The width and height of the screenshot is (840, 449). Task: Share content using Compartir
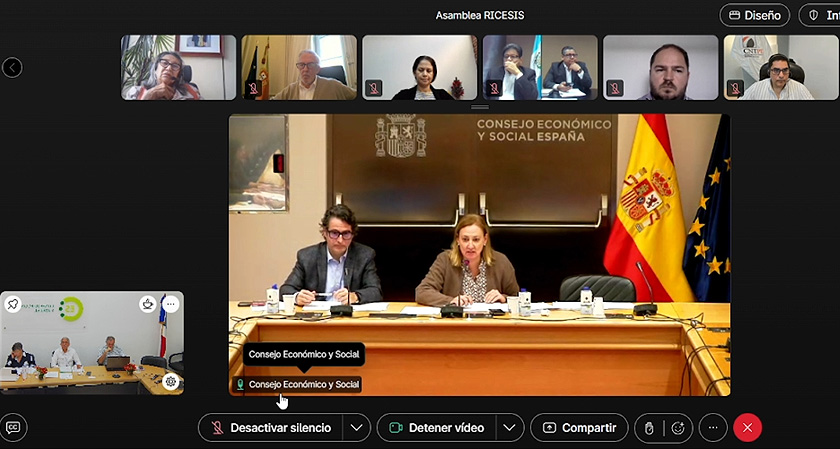tap(579, 428)
